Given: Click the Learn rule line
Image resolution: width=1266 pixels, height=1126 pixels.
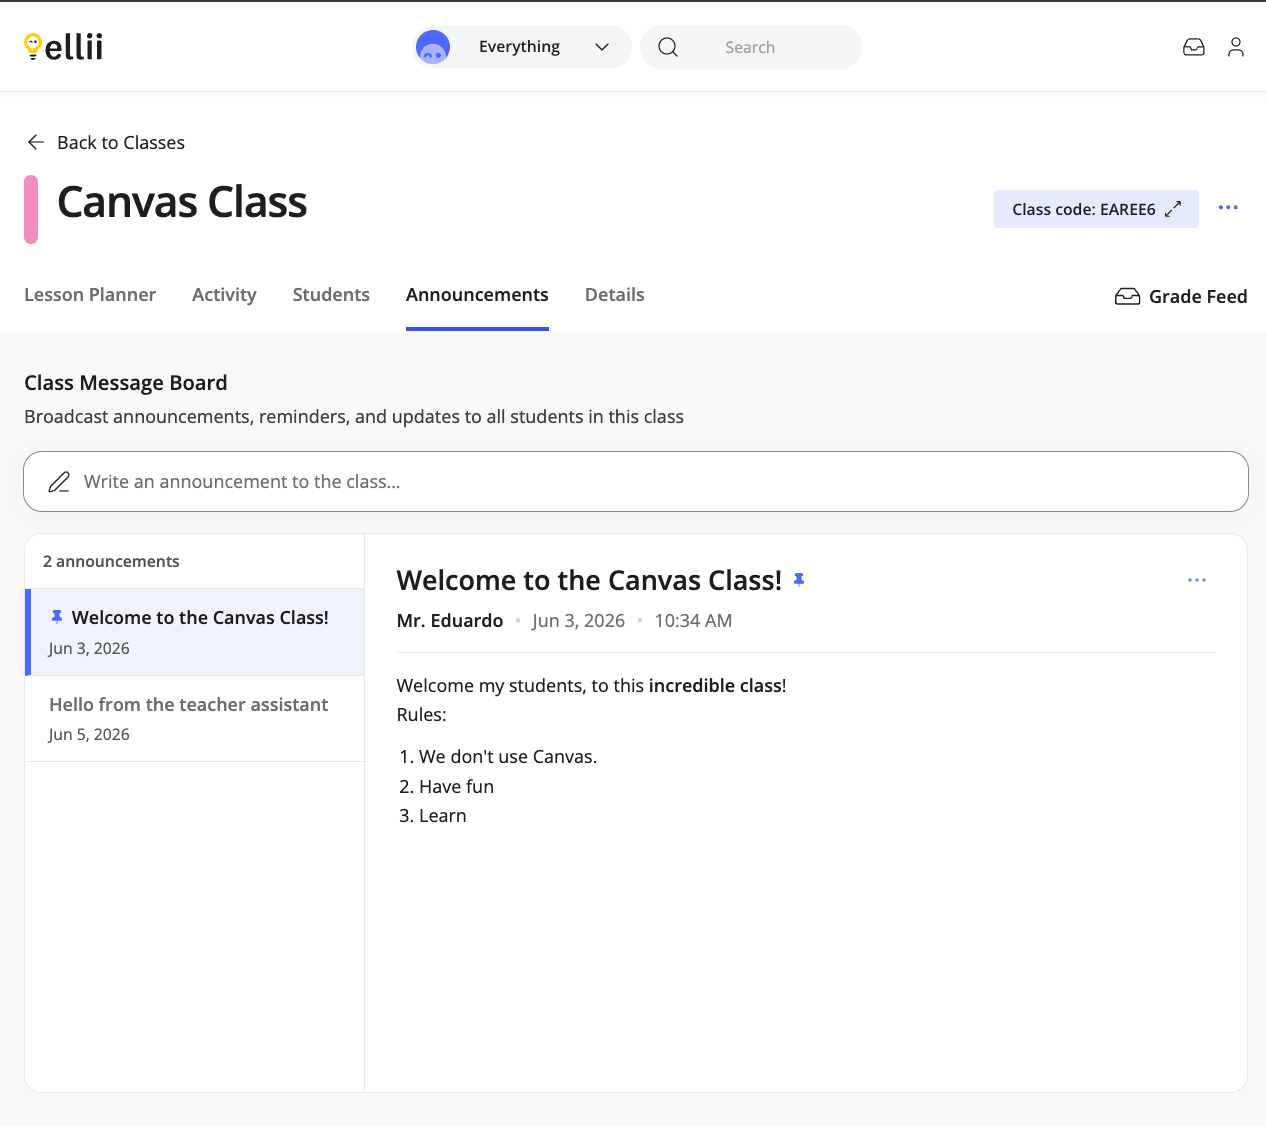Looking at the screenshot, I should coord(443,816).
